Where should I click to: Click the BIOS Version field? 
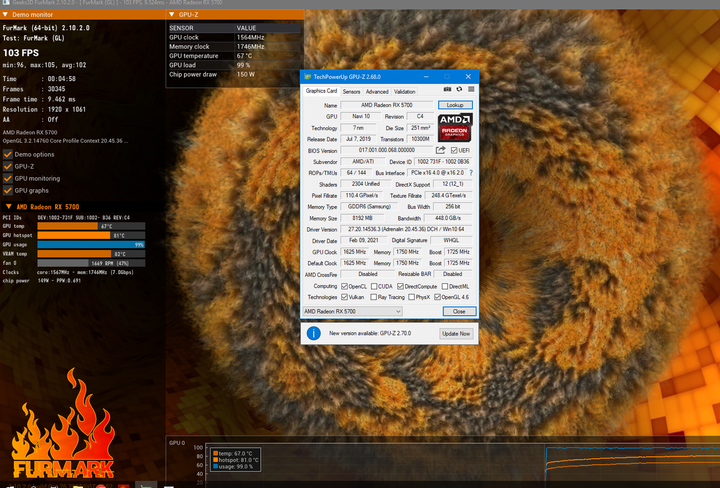(386, 150)
